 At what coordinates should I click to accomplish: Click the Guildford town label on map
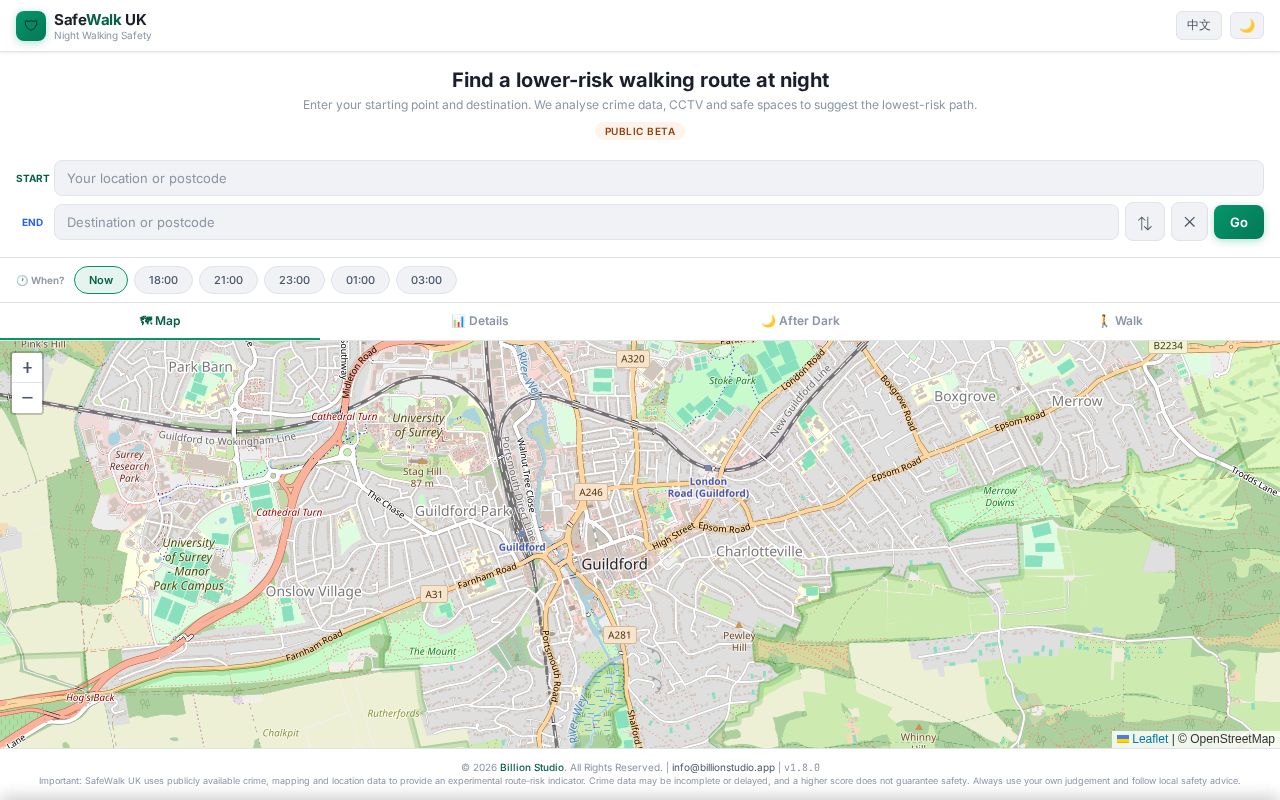tap(614, 564)
